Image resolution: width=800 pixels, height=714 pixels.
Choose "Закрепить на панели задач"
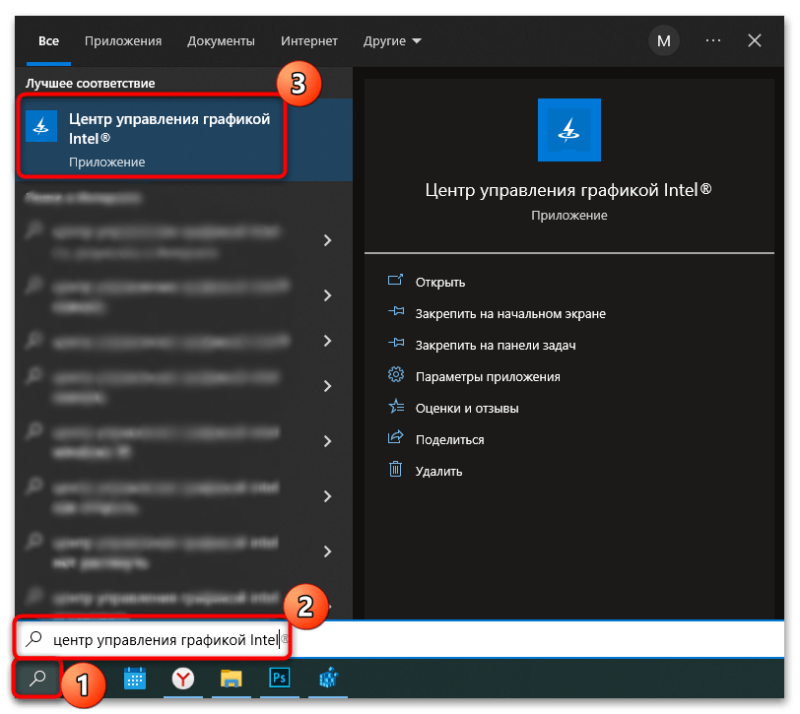click(x=495, y=346)
